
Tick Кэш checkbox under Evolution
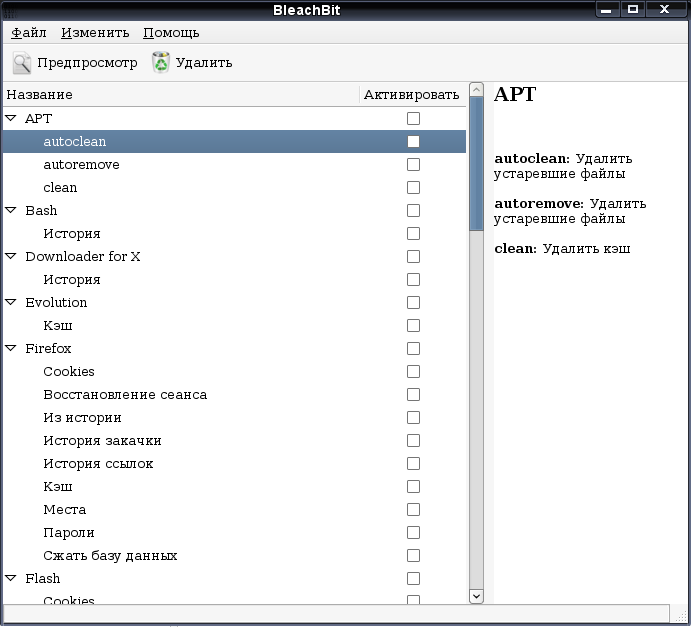click(x=413, y=326)
